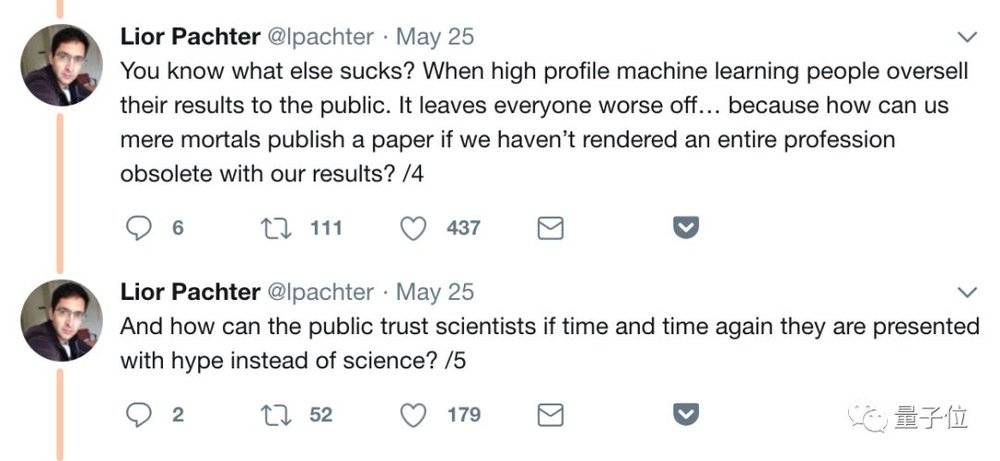Image resolution: width=1000 pixels, height=461 pixels.
Task: Click the first tweet's profile avatar
Action: click(x=61, y=65)
